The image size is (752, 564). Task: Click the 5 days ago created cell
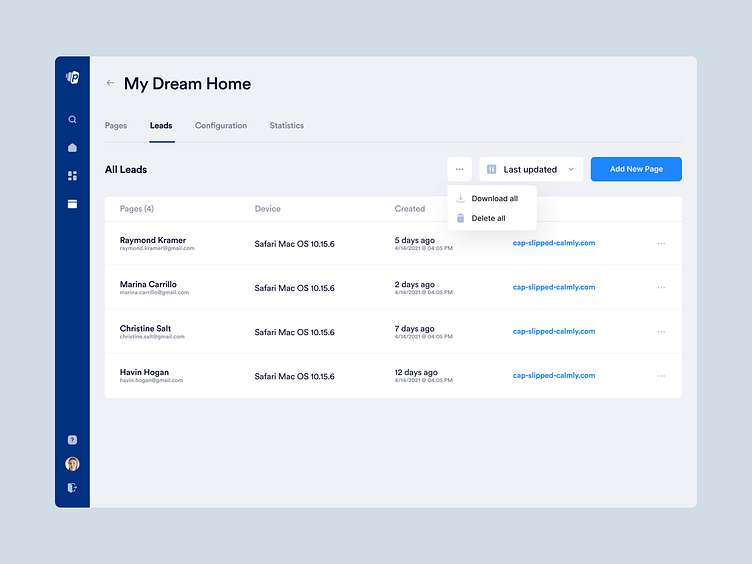[415, 240]
